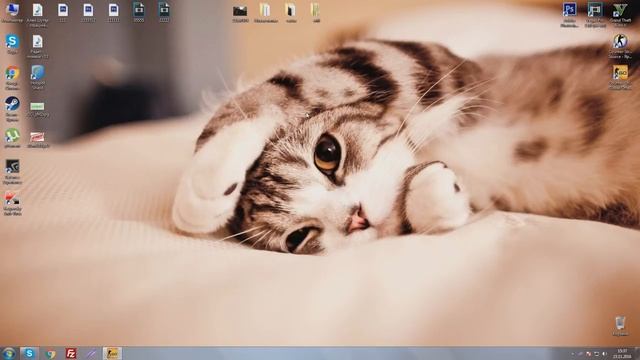The image size is (640, 360).
Task: Open the purple feather app in the taskbar
Action: pyautogui.click(x=91, y=354)
